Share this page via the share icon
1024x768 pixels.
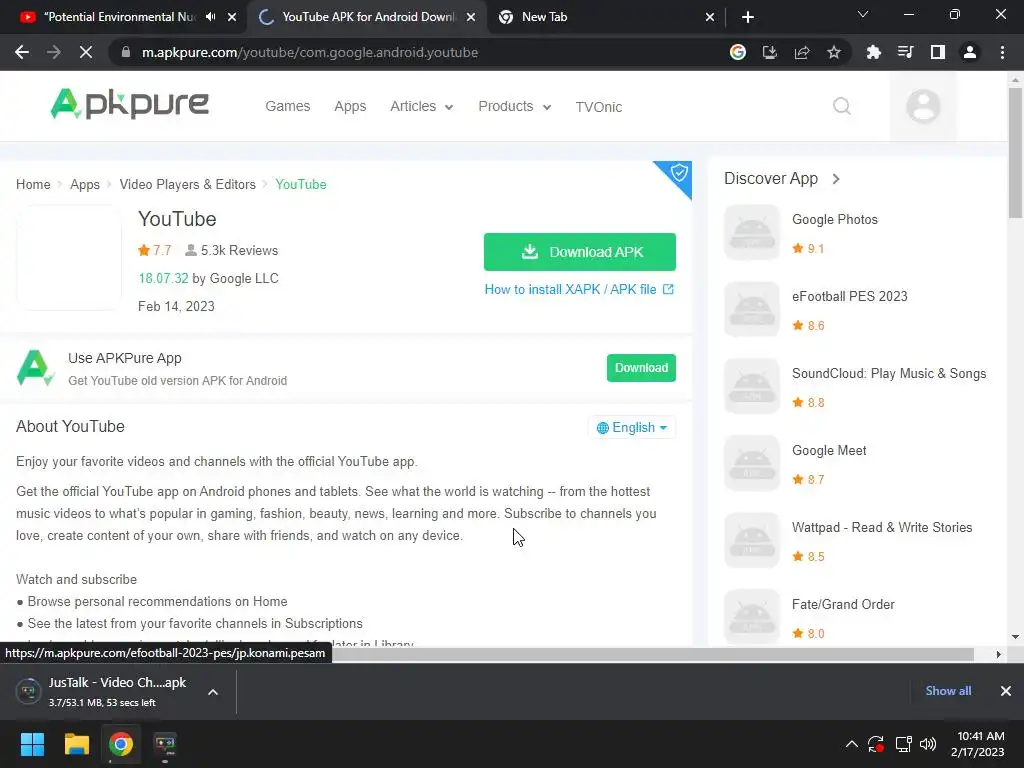[x=802, y=52]
